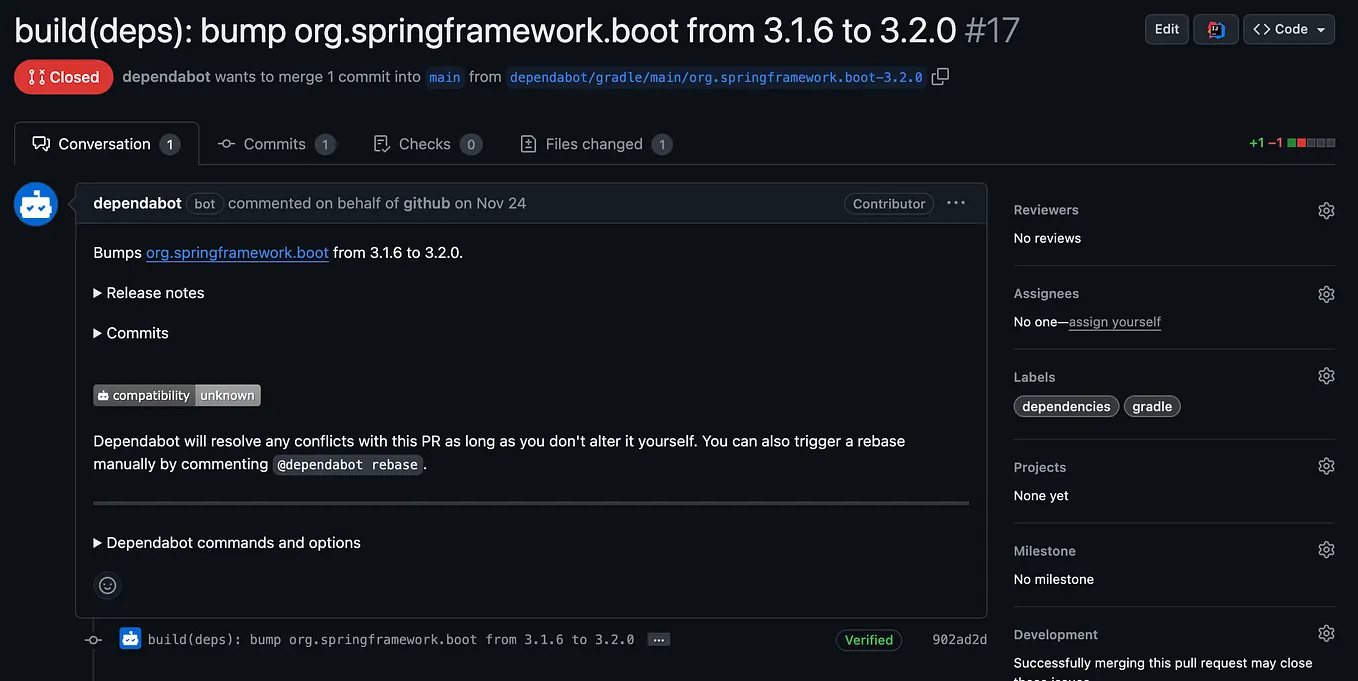The width and height of the screenshot is (1358, 681).
Task: Open Reviewers settings gear
Action: (x=1326, y=210)
